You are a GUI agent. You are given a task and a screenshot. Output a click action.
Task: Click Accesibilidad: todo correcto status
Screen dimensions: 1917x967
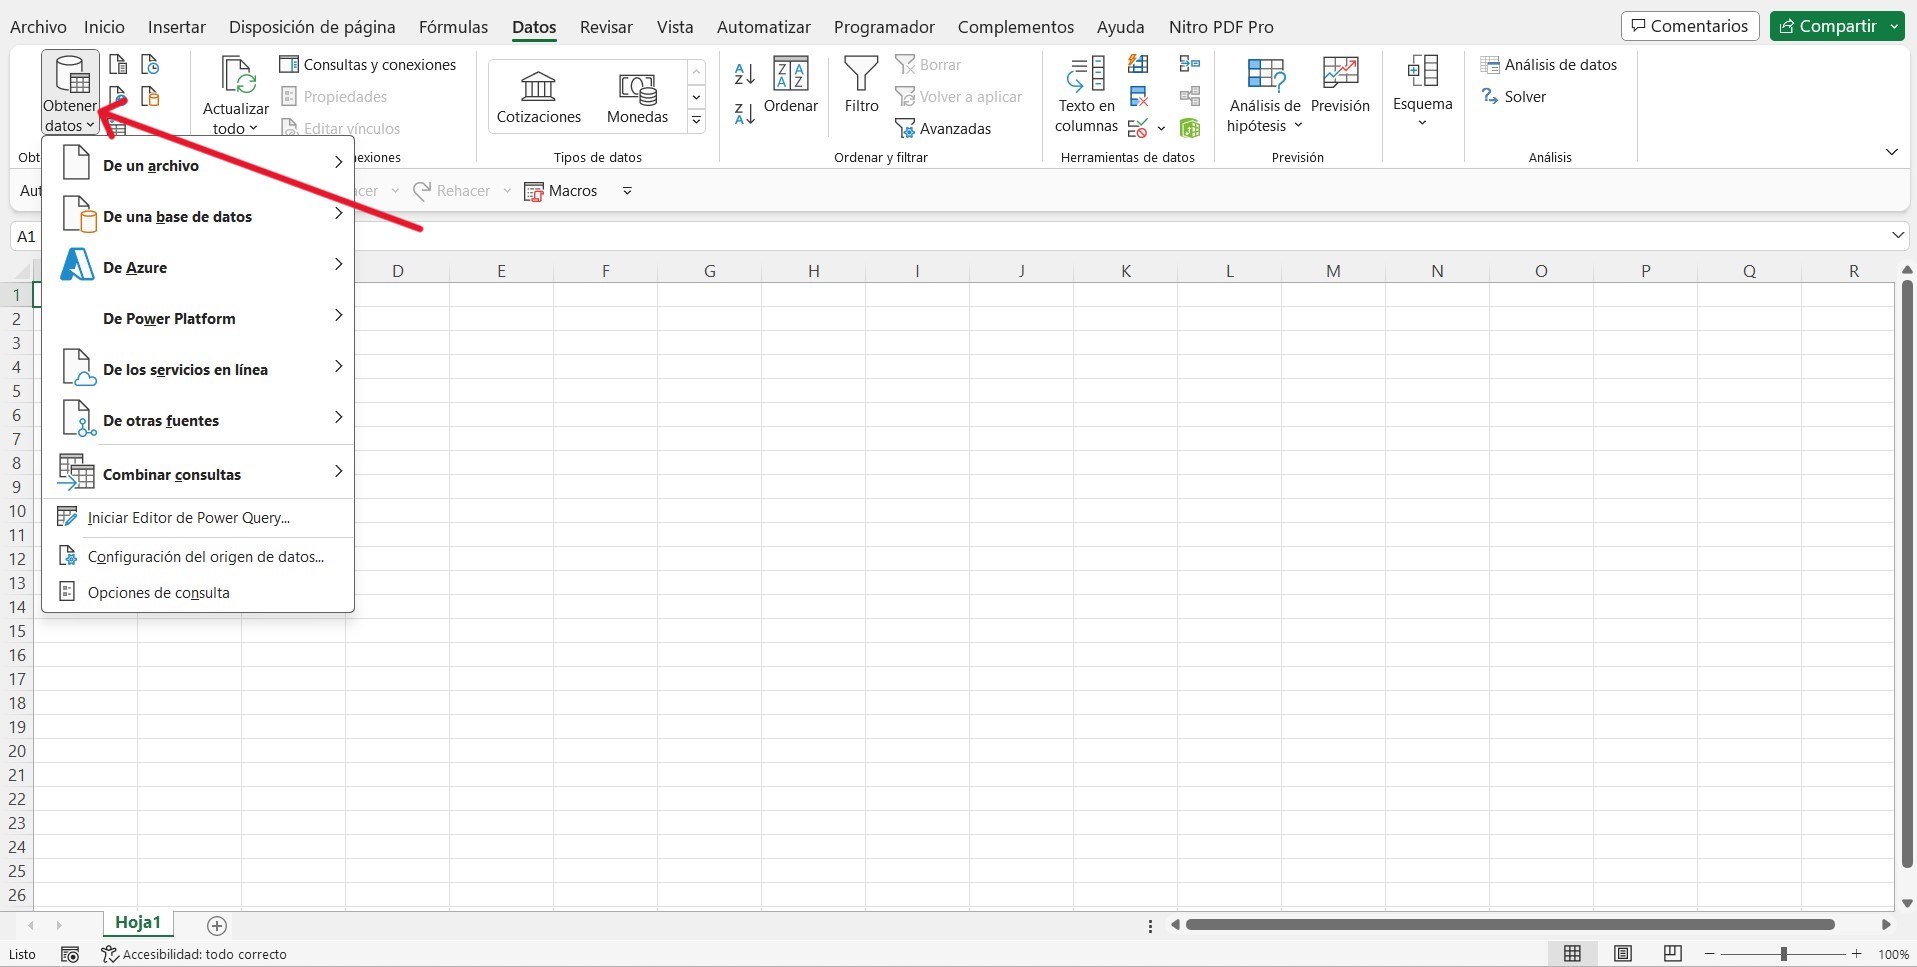click(194, 954)
